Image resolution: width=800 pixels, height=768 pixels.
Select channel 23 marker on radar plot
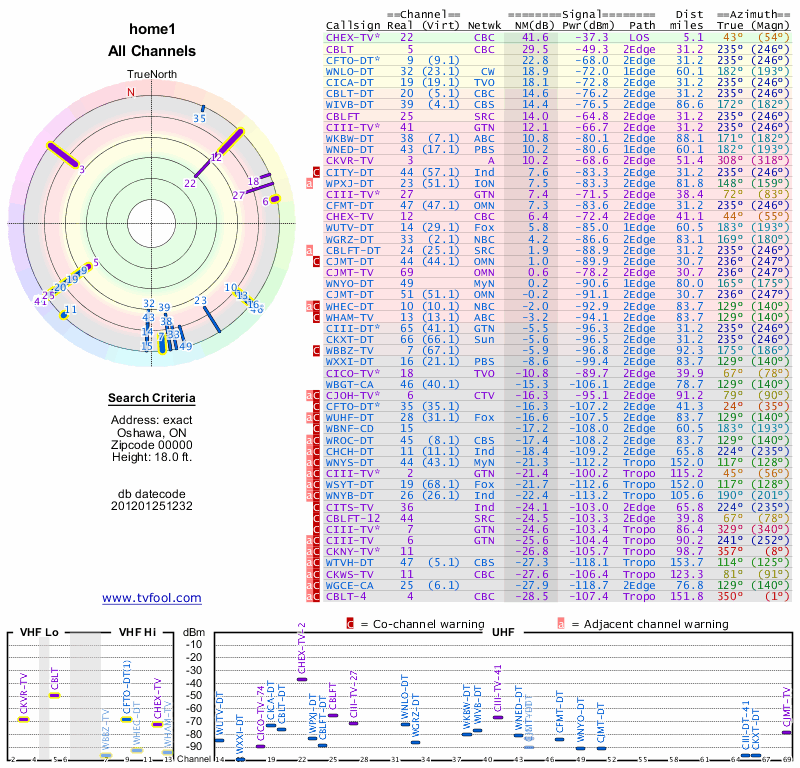[x=212, y=319]
